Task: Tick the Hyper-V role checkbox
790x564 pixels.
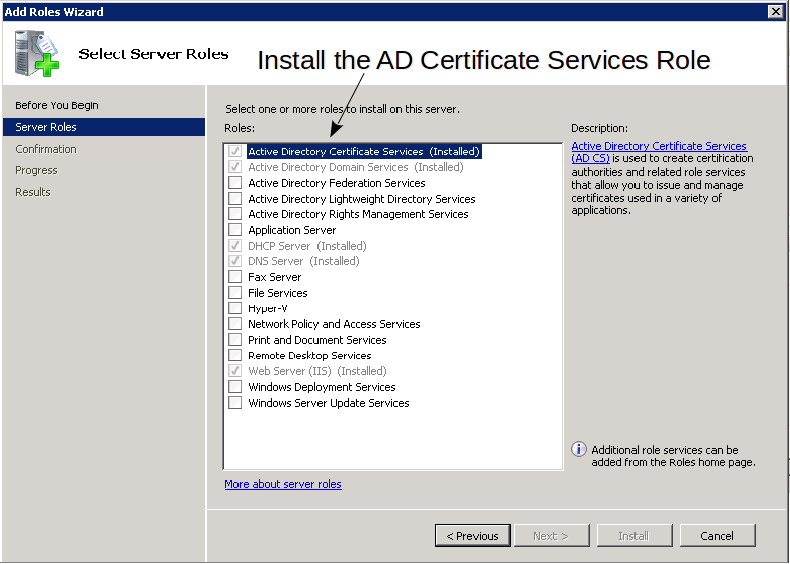Action: click(235, 308)
